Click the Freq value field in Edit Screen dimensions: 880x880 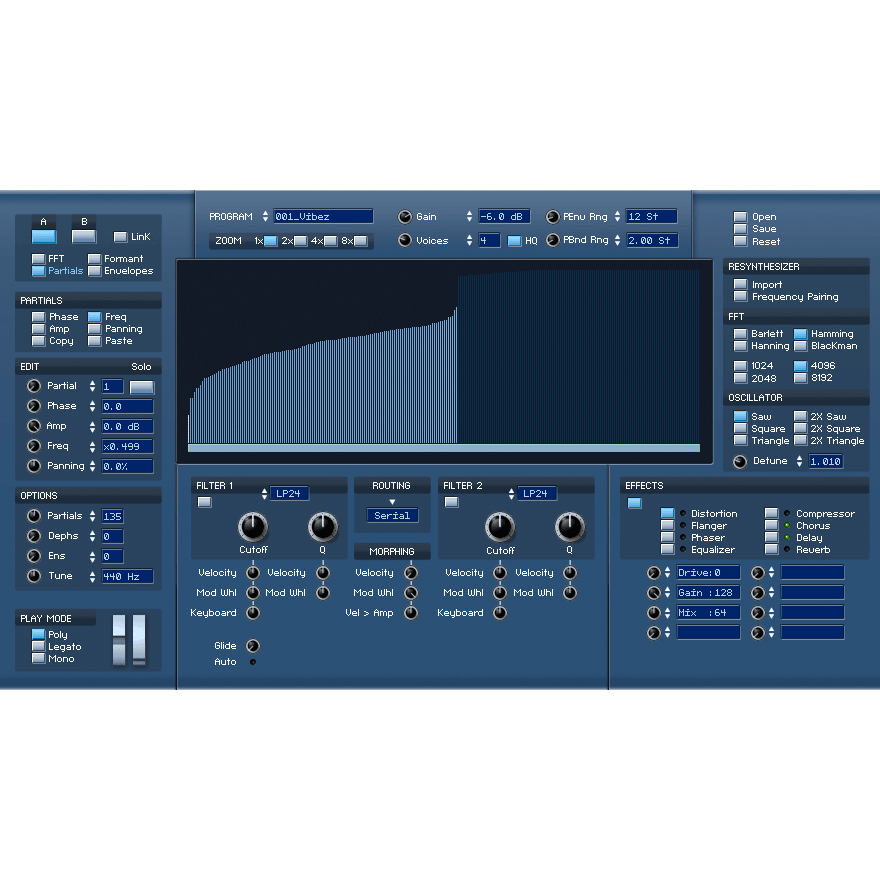pyautogui.click(x=127, y=446)
